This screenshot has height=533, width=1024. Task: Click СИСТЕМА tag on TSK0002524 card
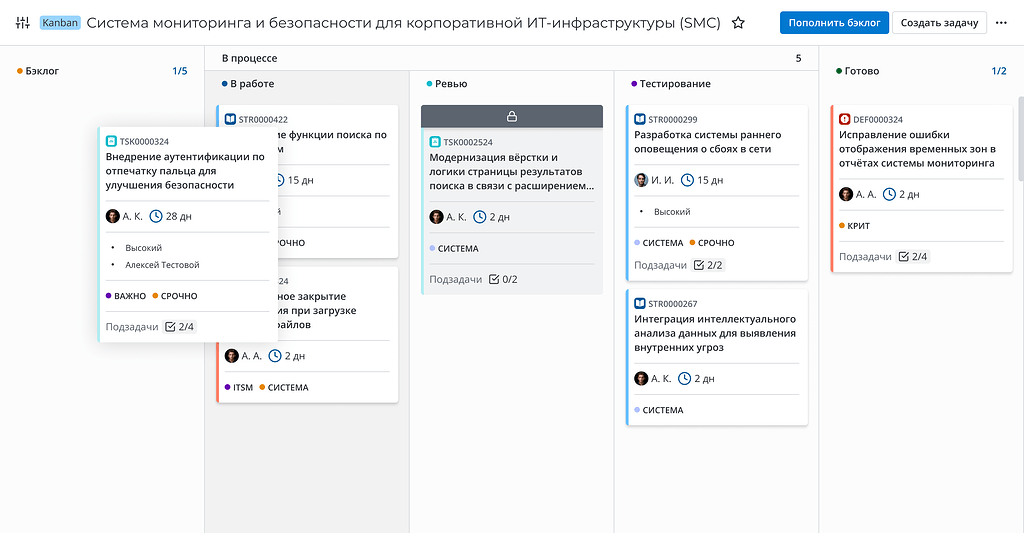(x=454, y=248)
